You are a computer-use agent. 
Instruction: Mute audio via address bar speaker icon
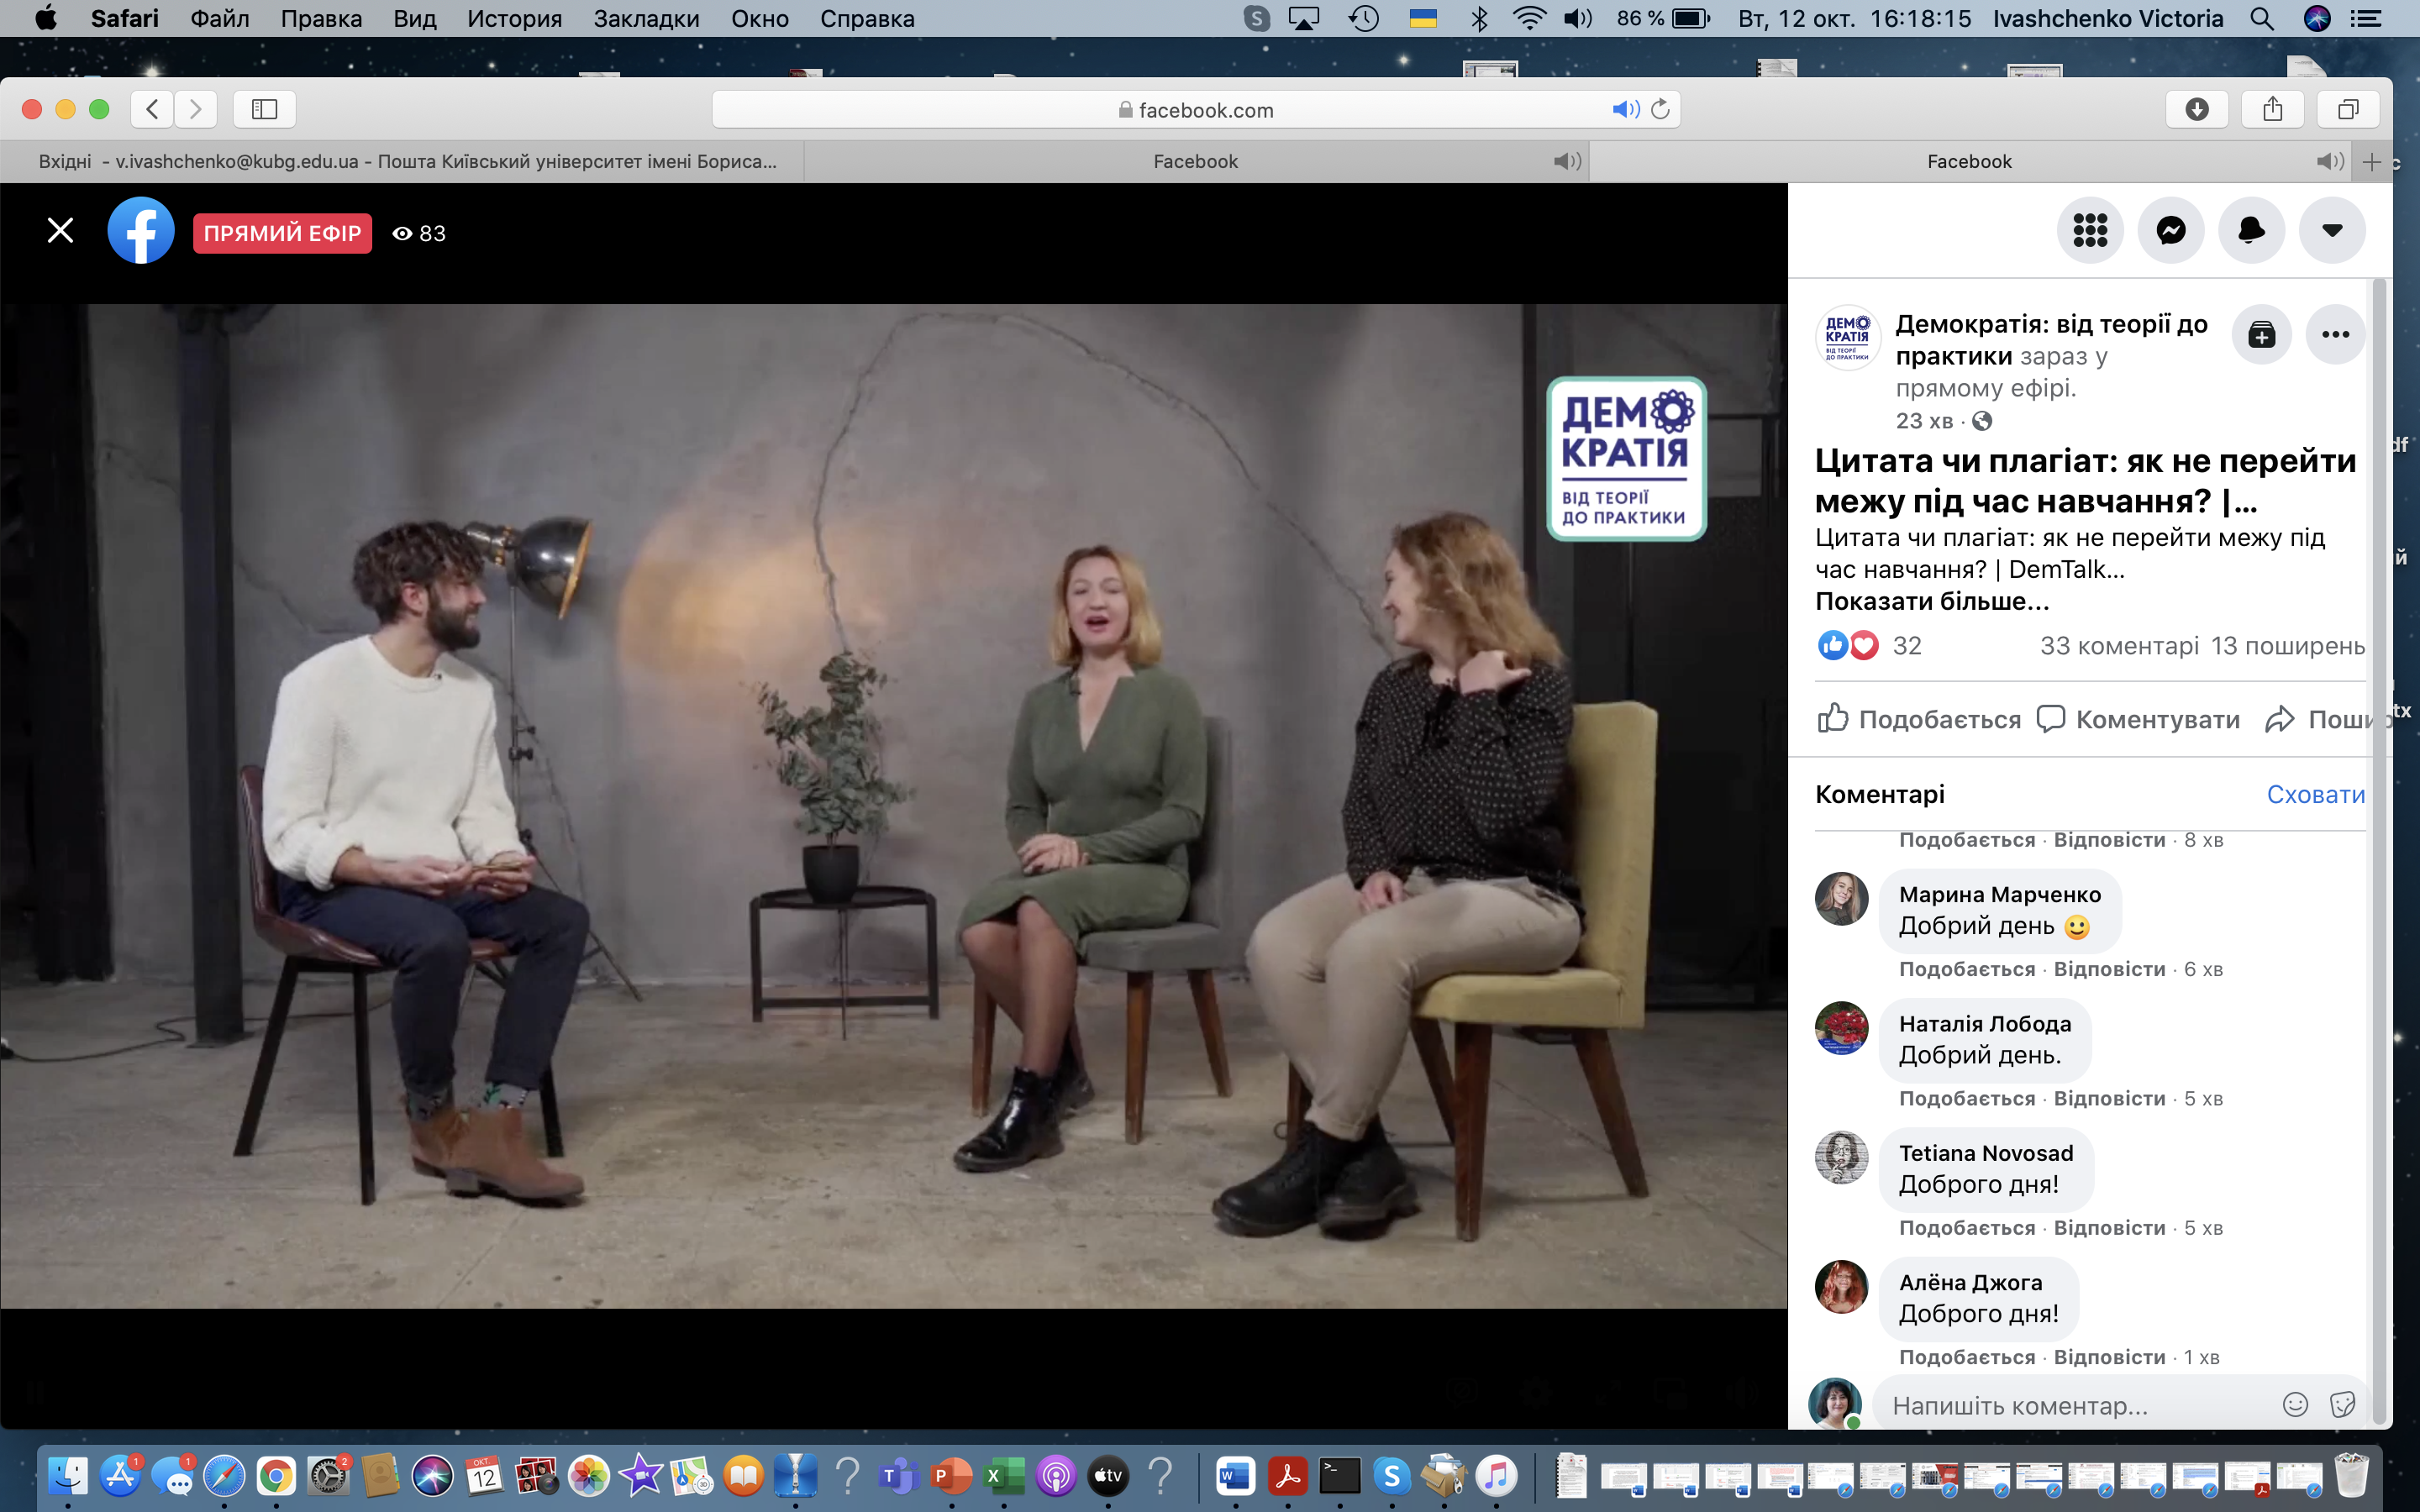tap(1624, 109)
